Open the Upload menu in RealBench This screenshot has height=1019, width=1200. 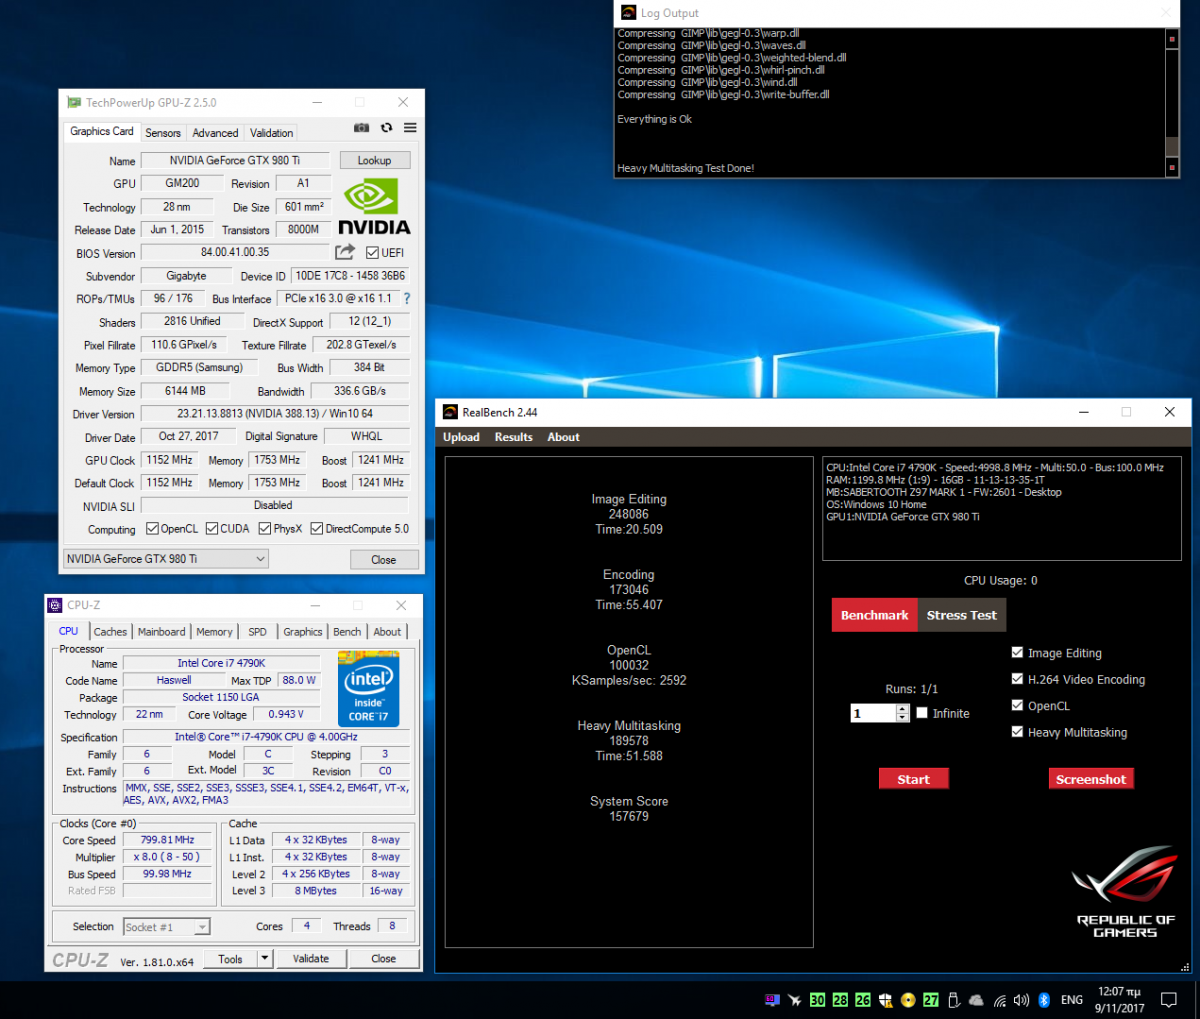pyautogui.click(x=461, y=437)
